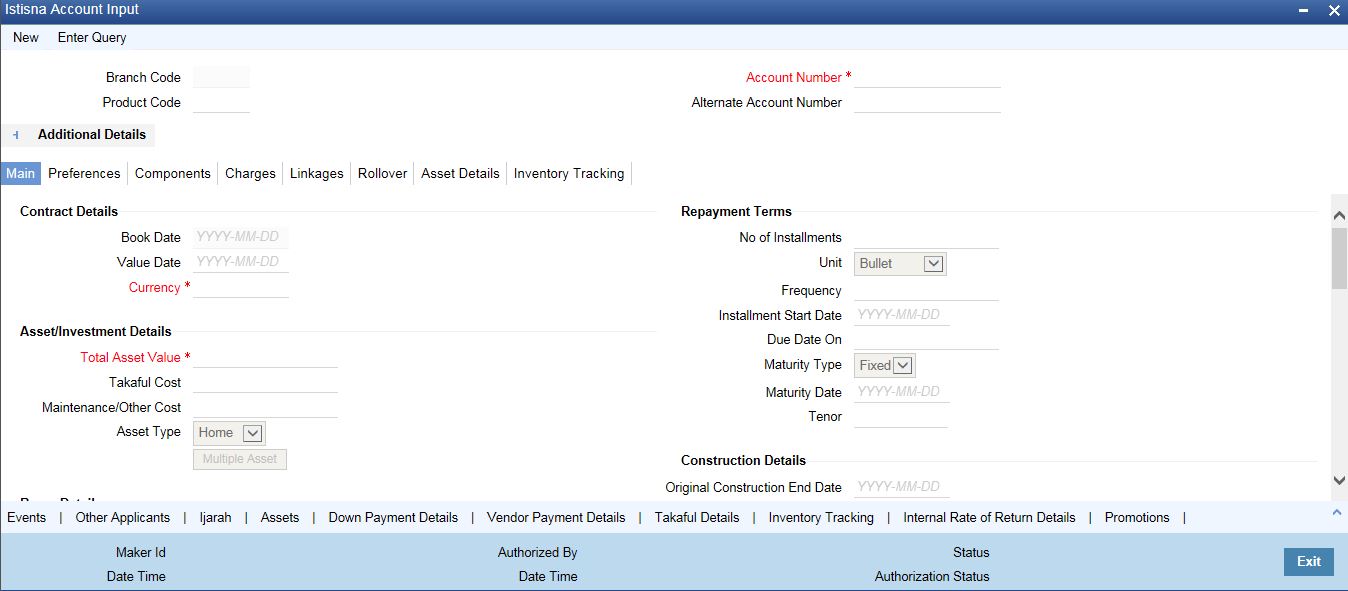Click the Additional Details heading
Screen dimensions: 1348x591
92,134
